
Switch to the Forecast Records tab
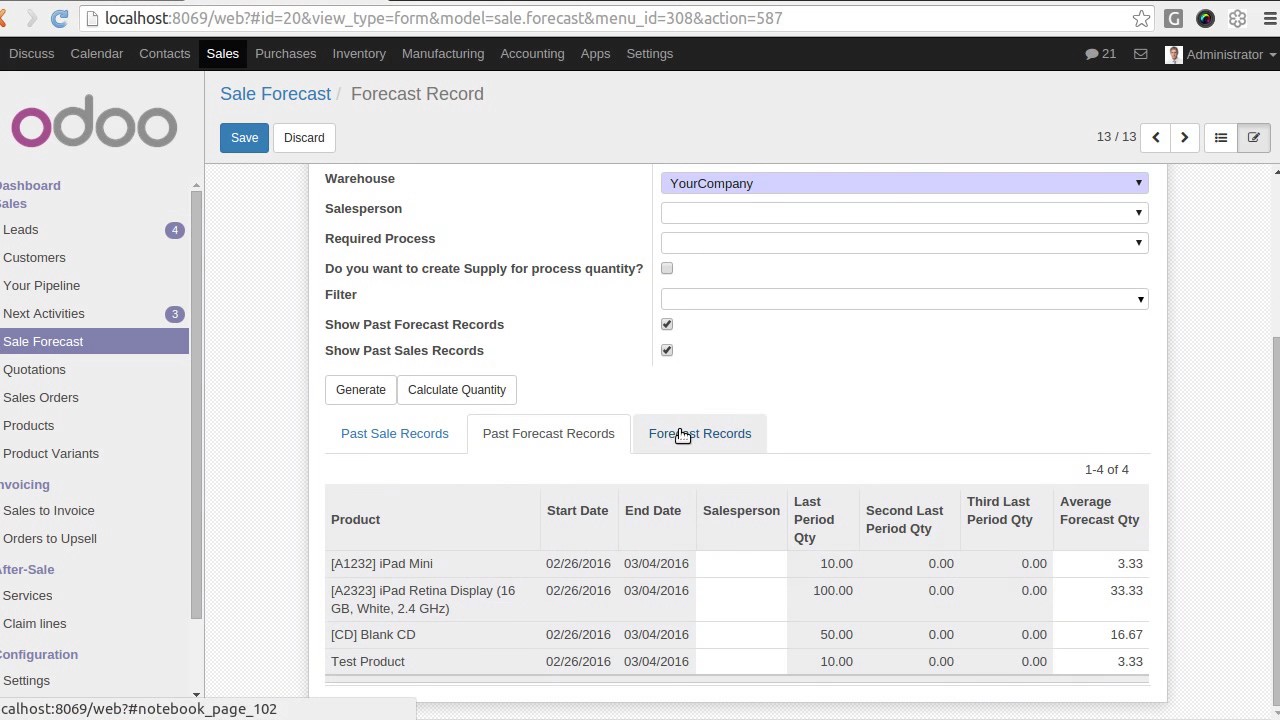tap(700, 434)
